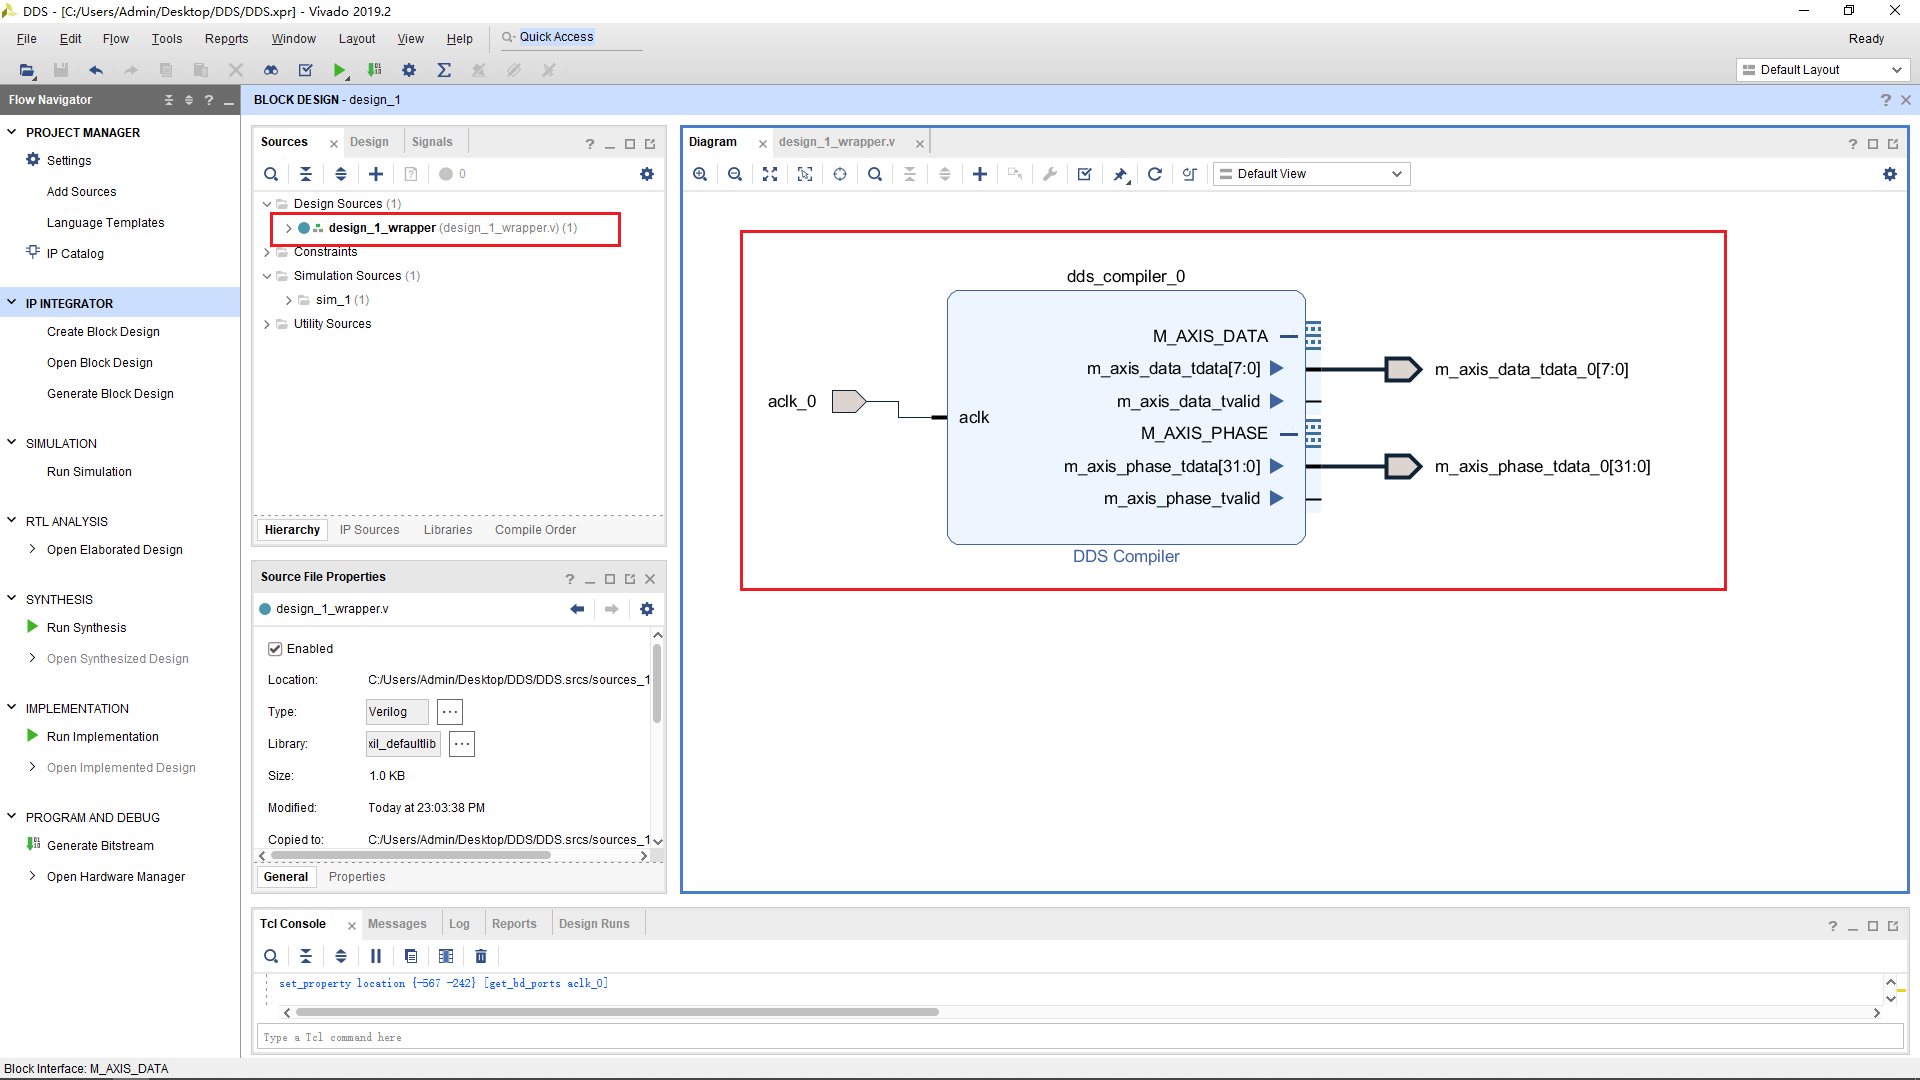Switch to the Messages tab

coord(397,924)
